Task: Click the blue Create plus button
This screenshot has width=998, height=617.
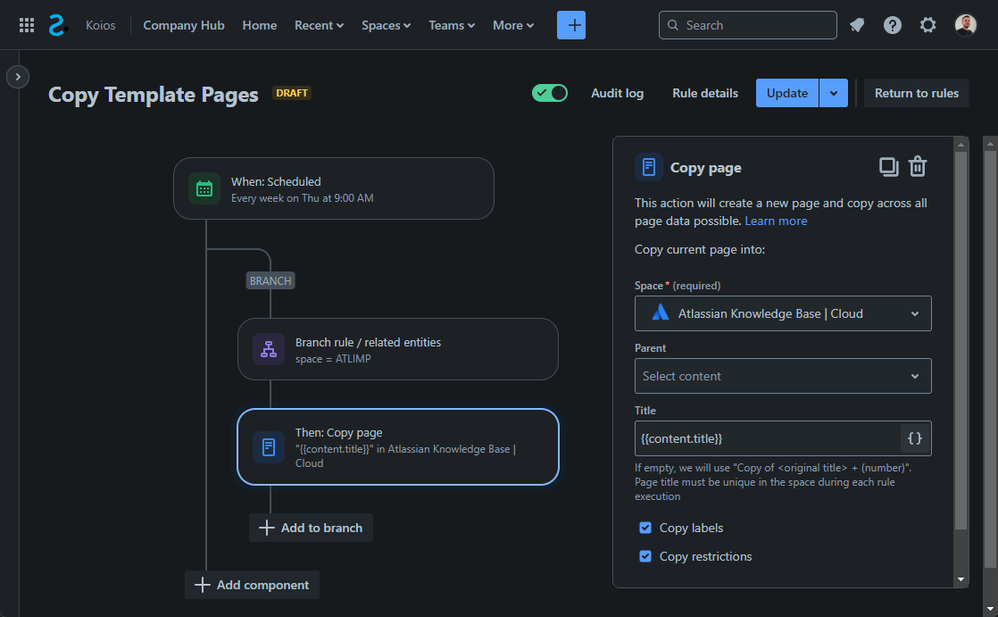Action: (571, 25)
